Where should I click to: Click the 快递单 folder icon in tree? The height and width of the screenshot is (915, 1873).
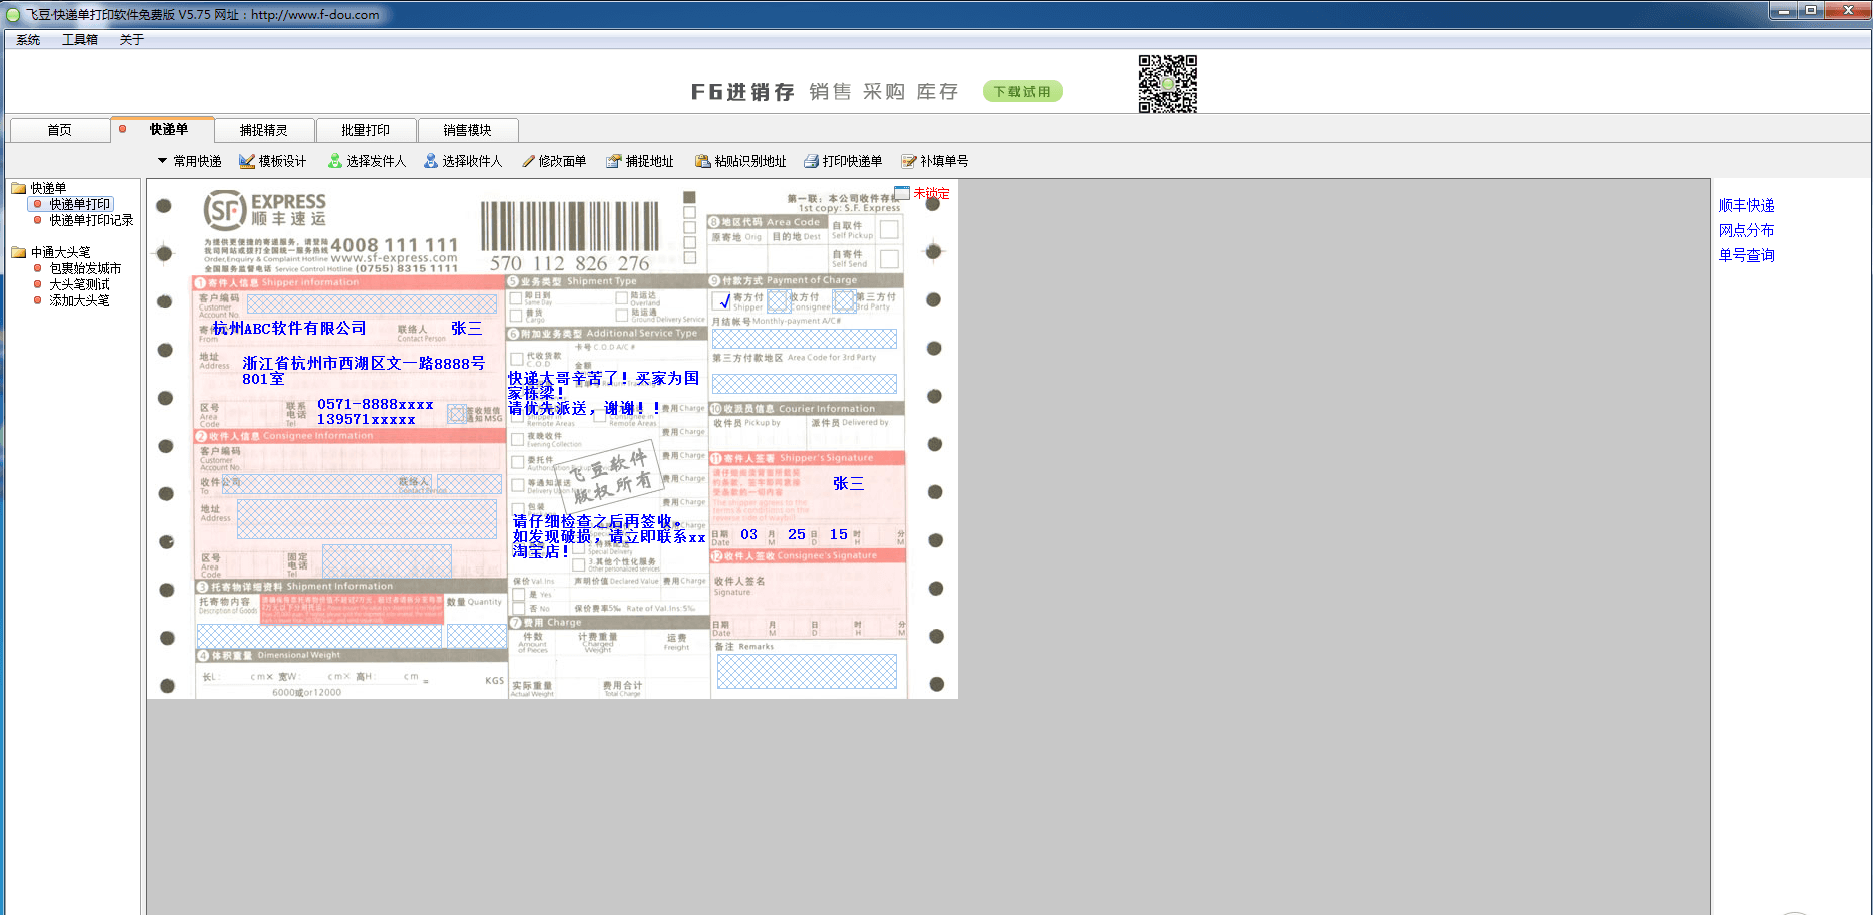[18, 188]
